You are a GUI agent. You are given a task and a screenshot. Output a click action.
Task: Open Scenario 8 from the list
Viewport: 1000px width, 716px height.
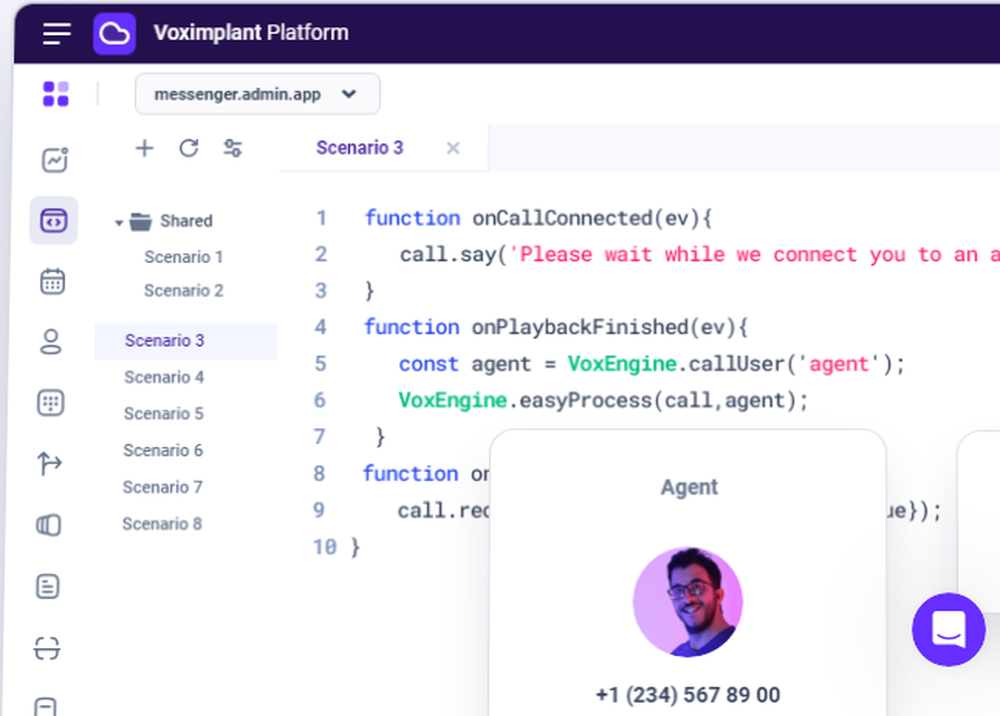click(162, 524)
